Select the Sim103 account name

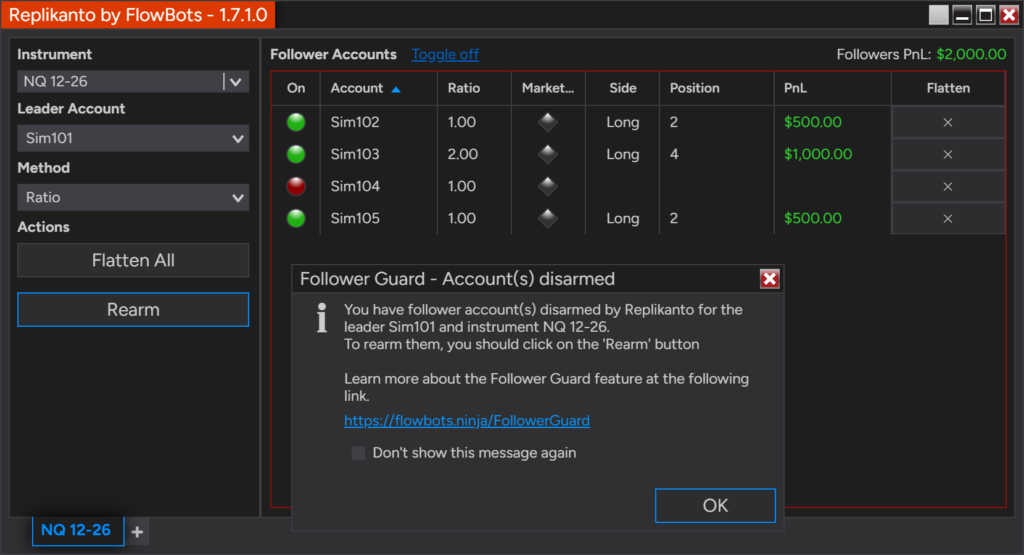click(355, 154)
